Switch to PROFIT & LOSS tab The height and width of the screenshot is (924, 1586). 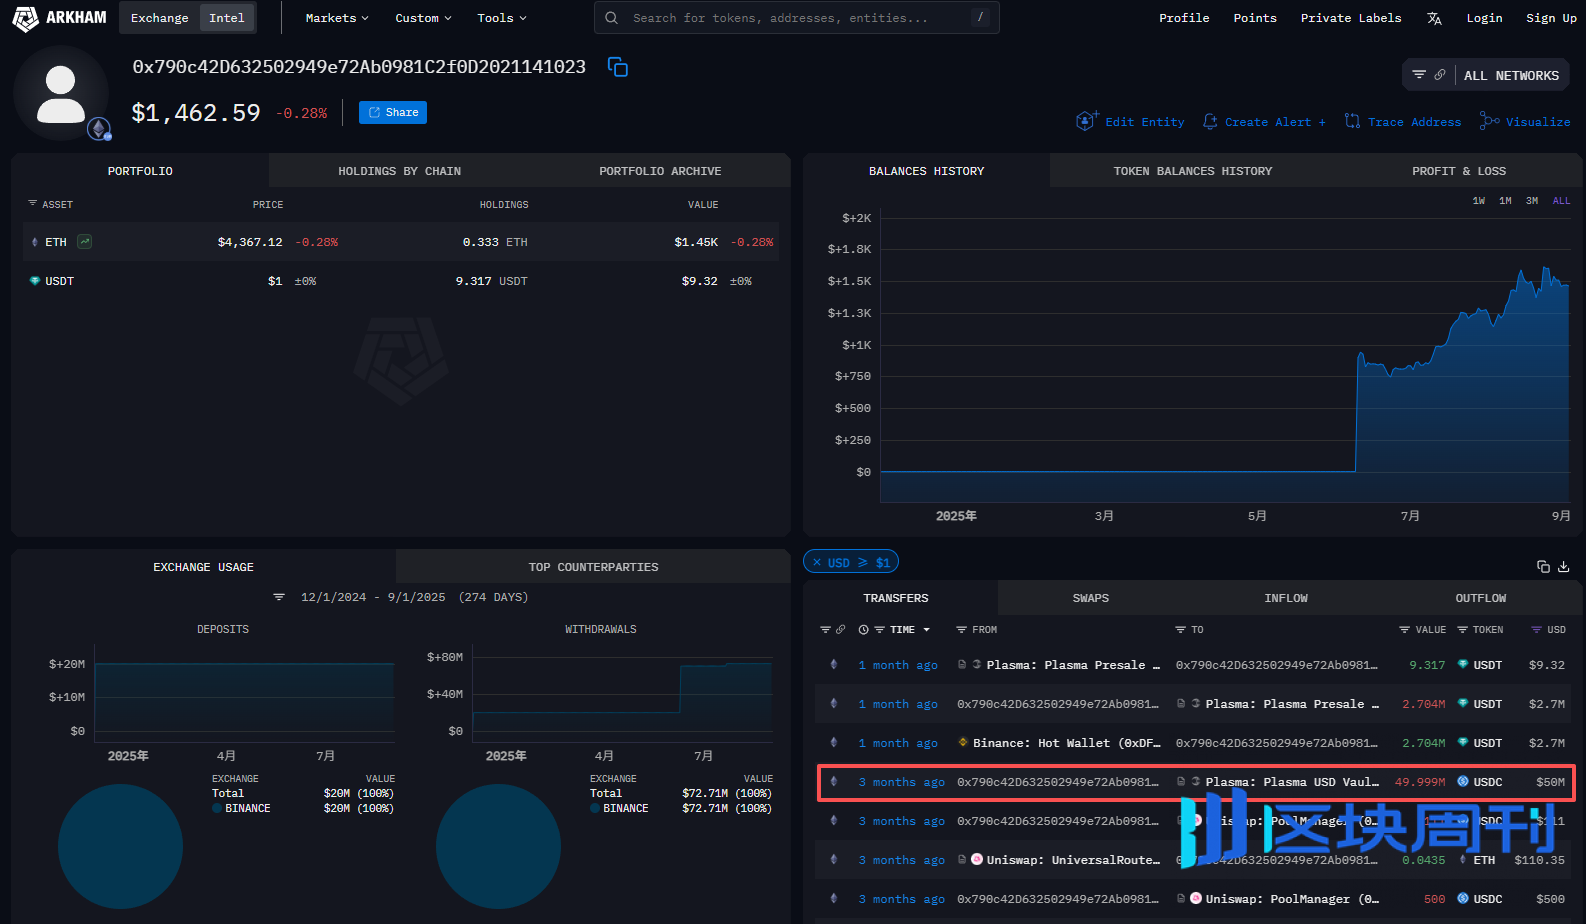point(1459,171)
